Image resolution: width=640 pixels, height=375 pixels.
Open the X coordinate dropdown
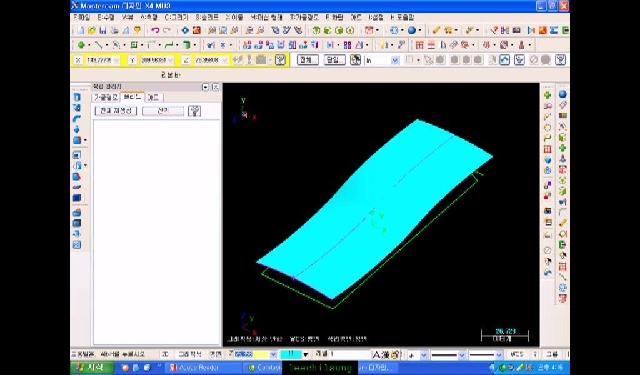pos(116,60)
